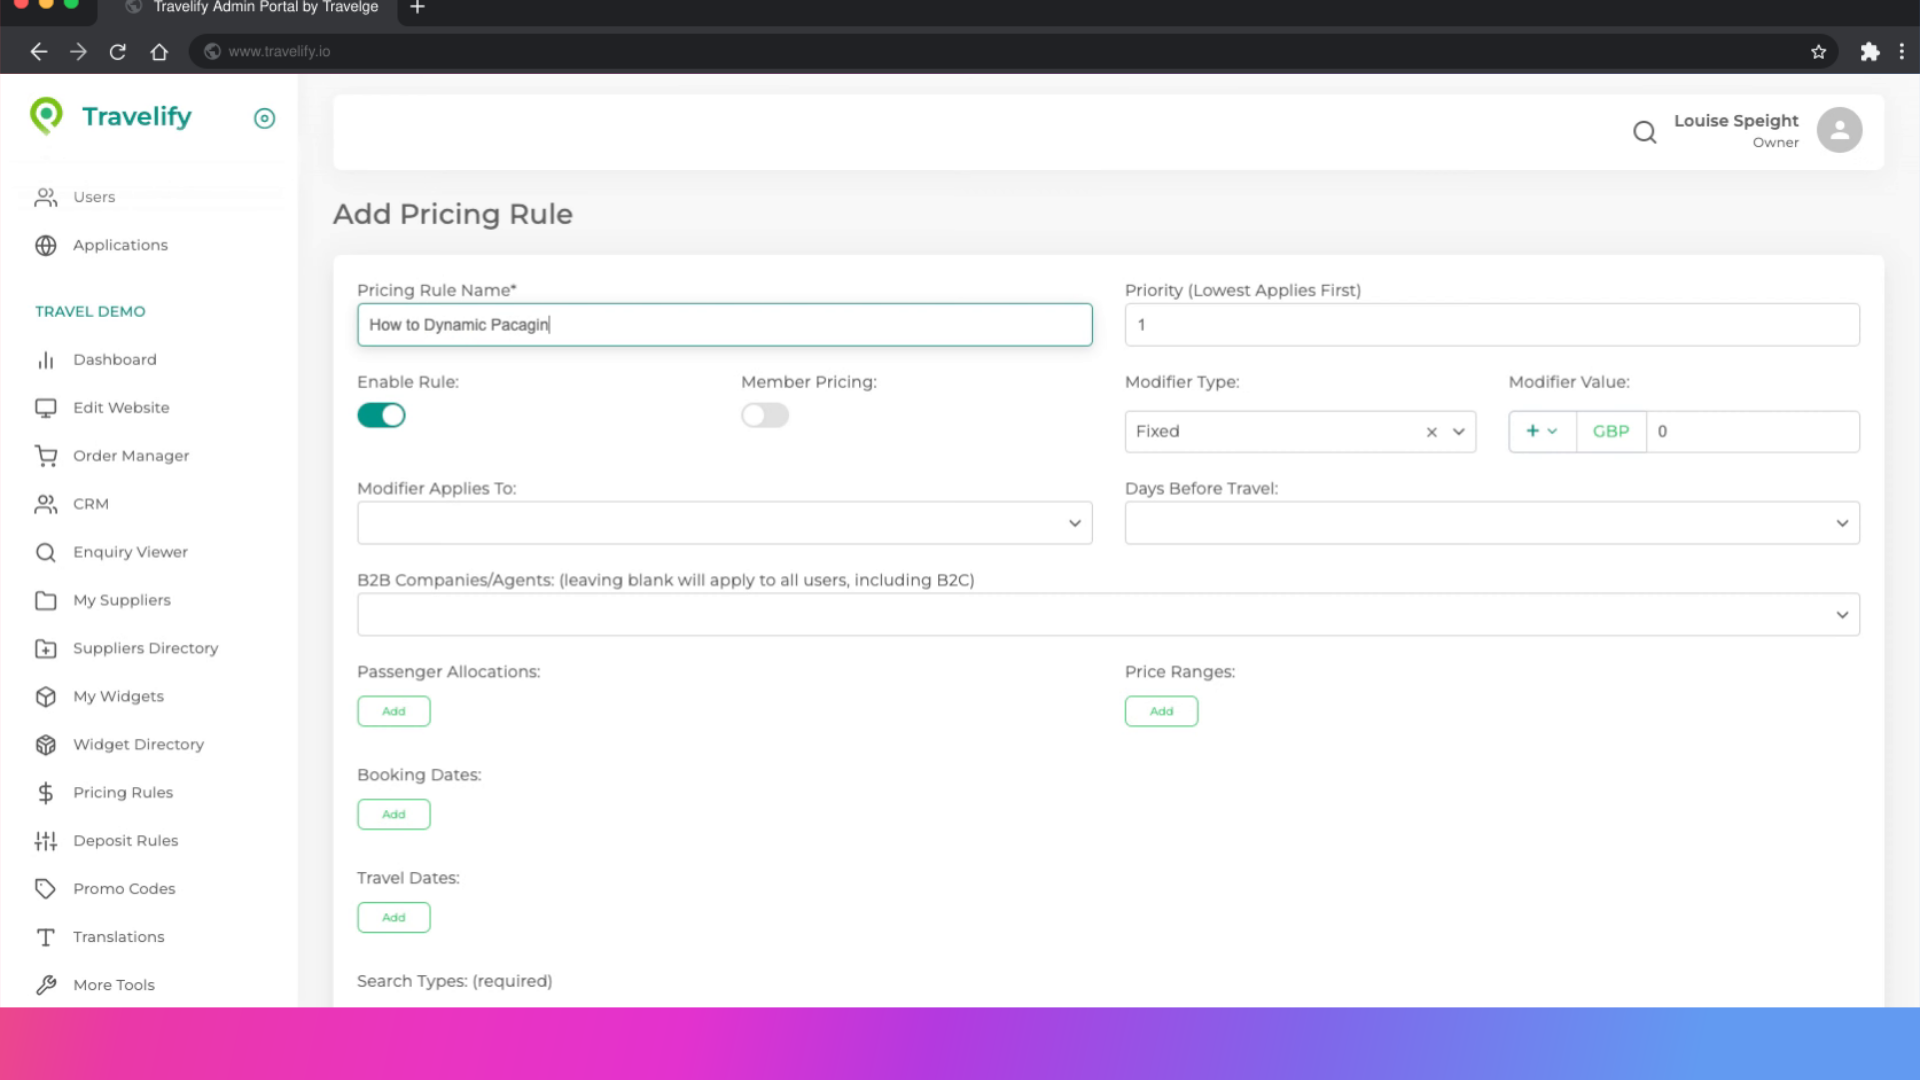Open the user avatar profile icon
Screen dimensions: 1920x1080
point(1839,130)
